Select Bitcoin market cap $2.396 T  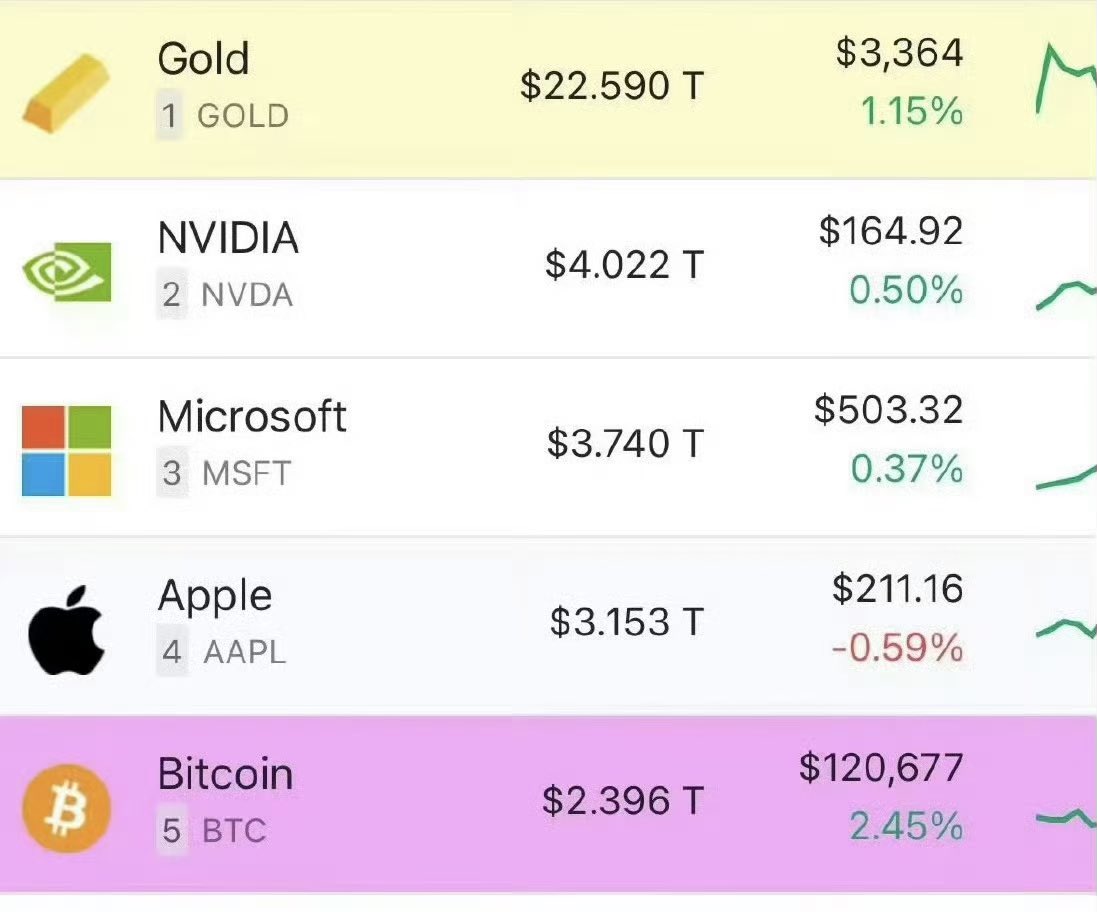tap(623, 801)
